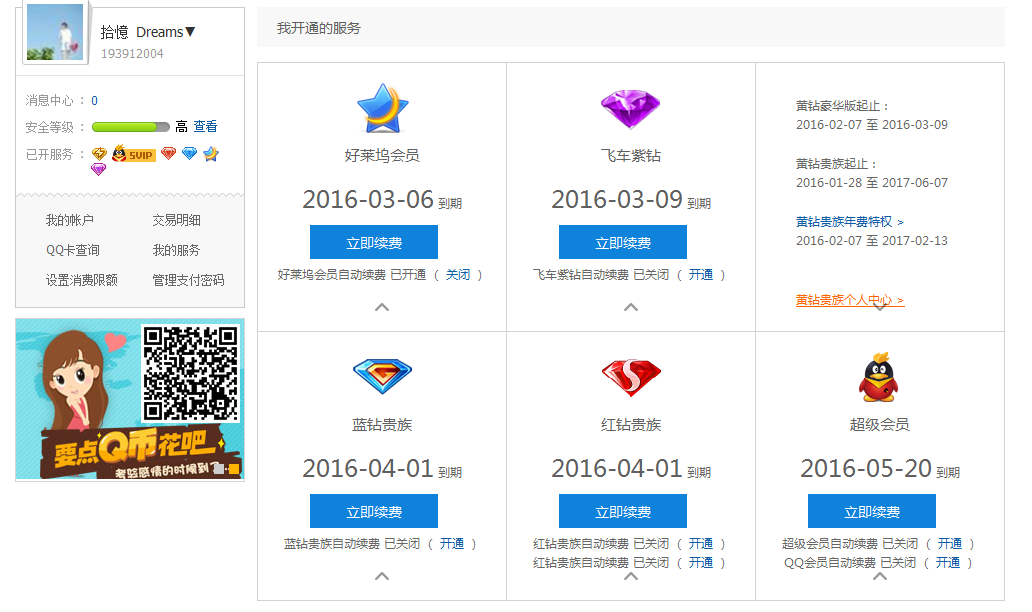Open 管理支付密码 menu item

(x=188, y=280)
